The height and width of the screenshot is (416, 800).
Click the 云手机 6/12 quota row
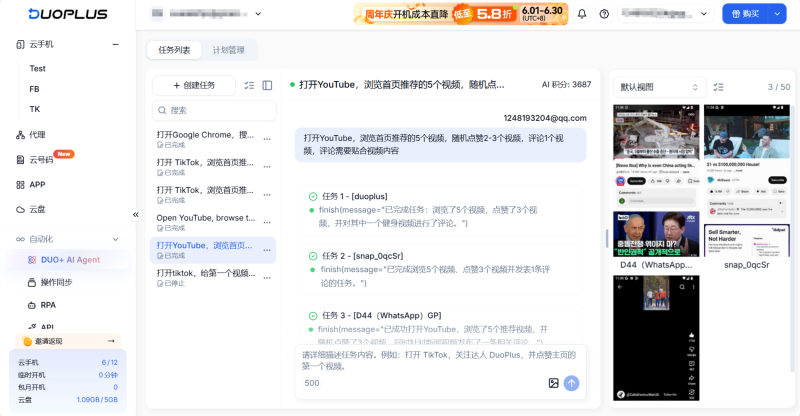tap(68, 362)
